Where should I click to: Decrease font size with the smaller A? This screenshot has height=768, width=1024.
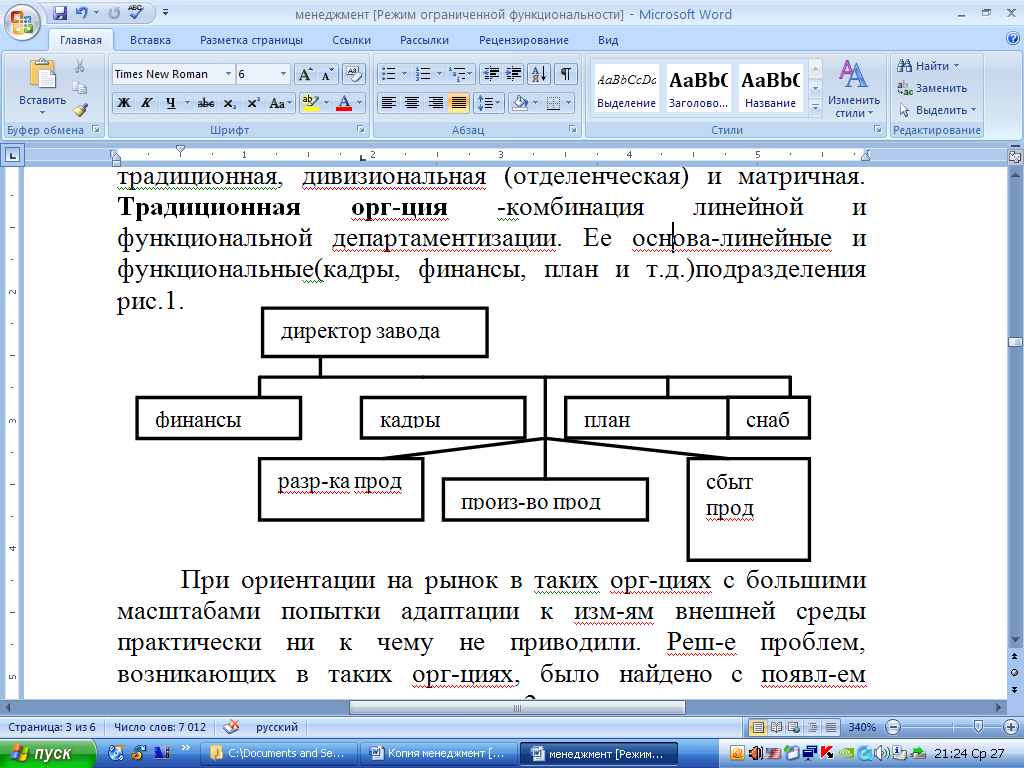pyautogui.click(x=327, y=74)
